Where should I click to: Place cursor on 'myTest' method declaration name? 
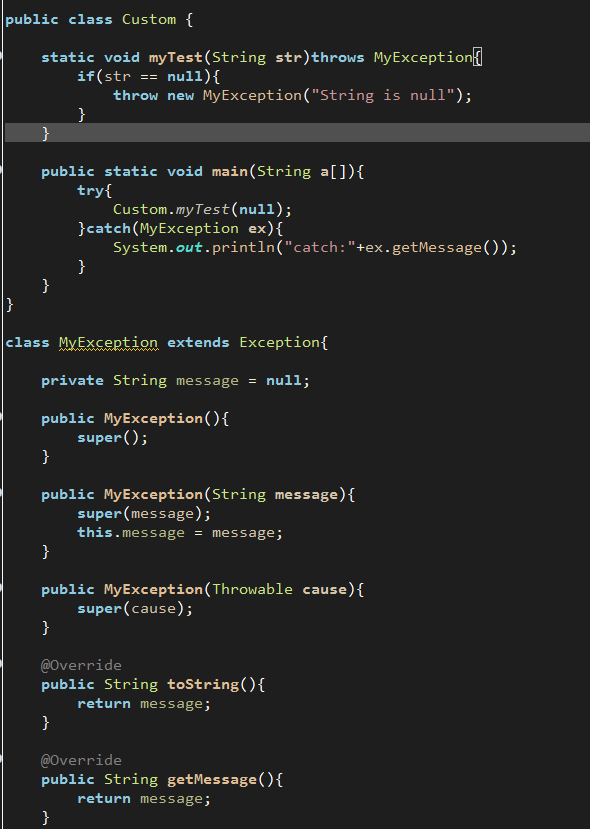pyautogui.click(x=176, y=58)
